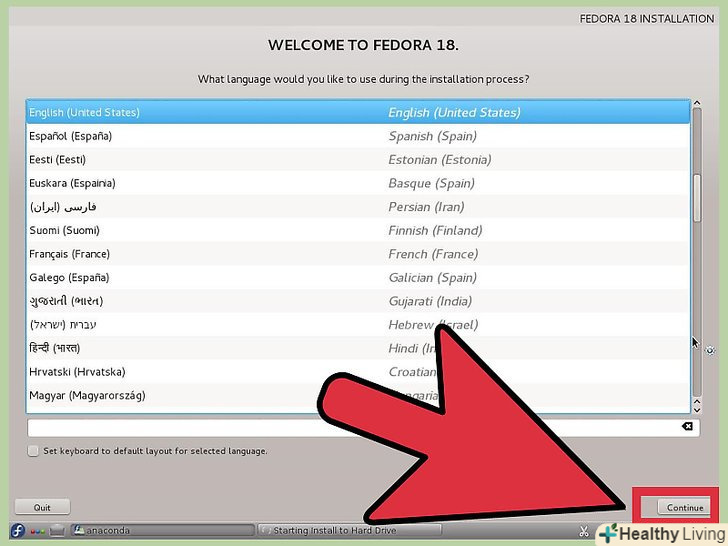Select Magyar (Magyarország) language
Viewport: 728px width, 546px height.
tap(358, 396)
